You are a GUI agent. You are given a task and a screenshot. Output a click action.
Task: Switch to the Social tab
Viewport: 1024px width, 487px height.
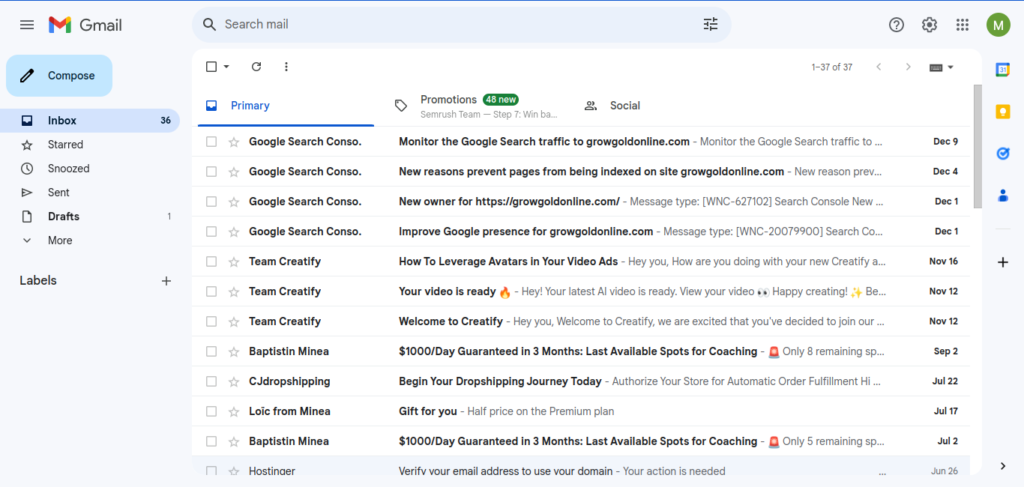(665, 106)
